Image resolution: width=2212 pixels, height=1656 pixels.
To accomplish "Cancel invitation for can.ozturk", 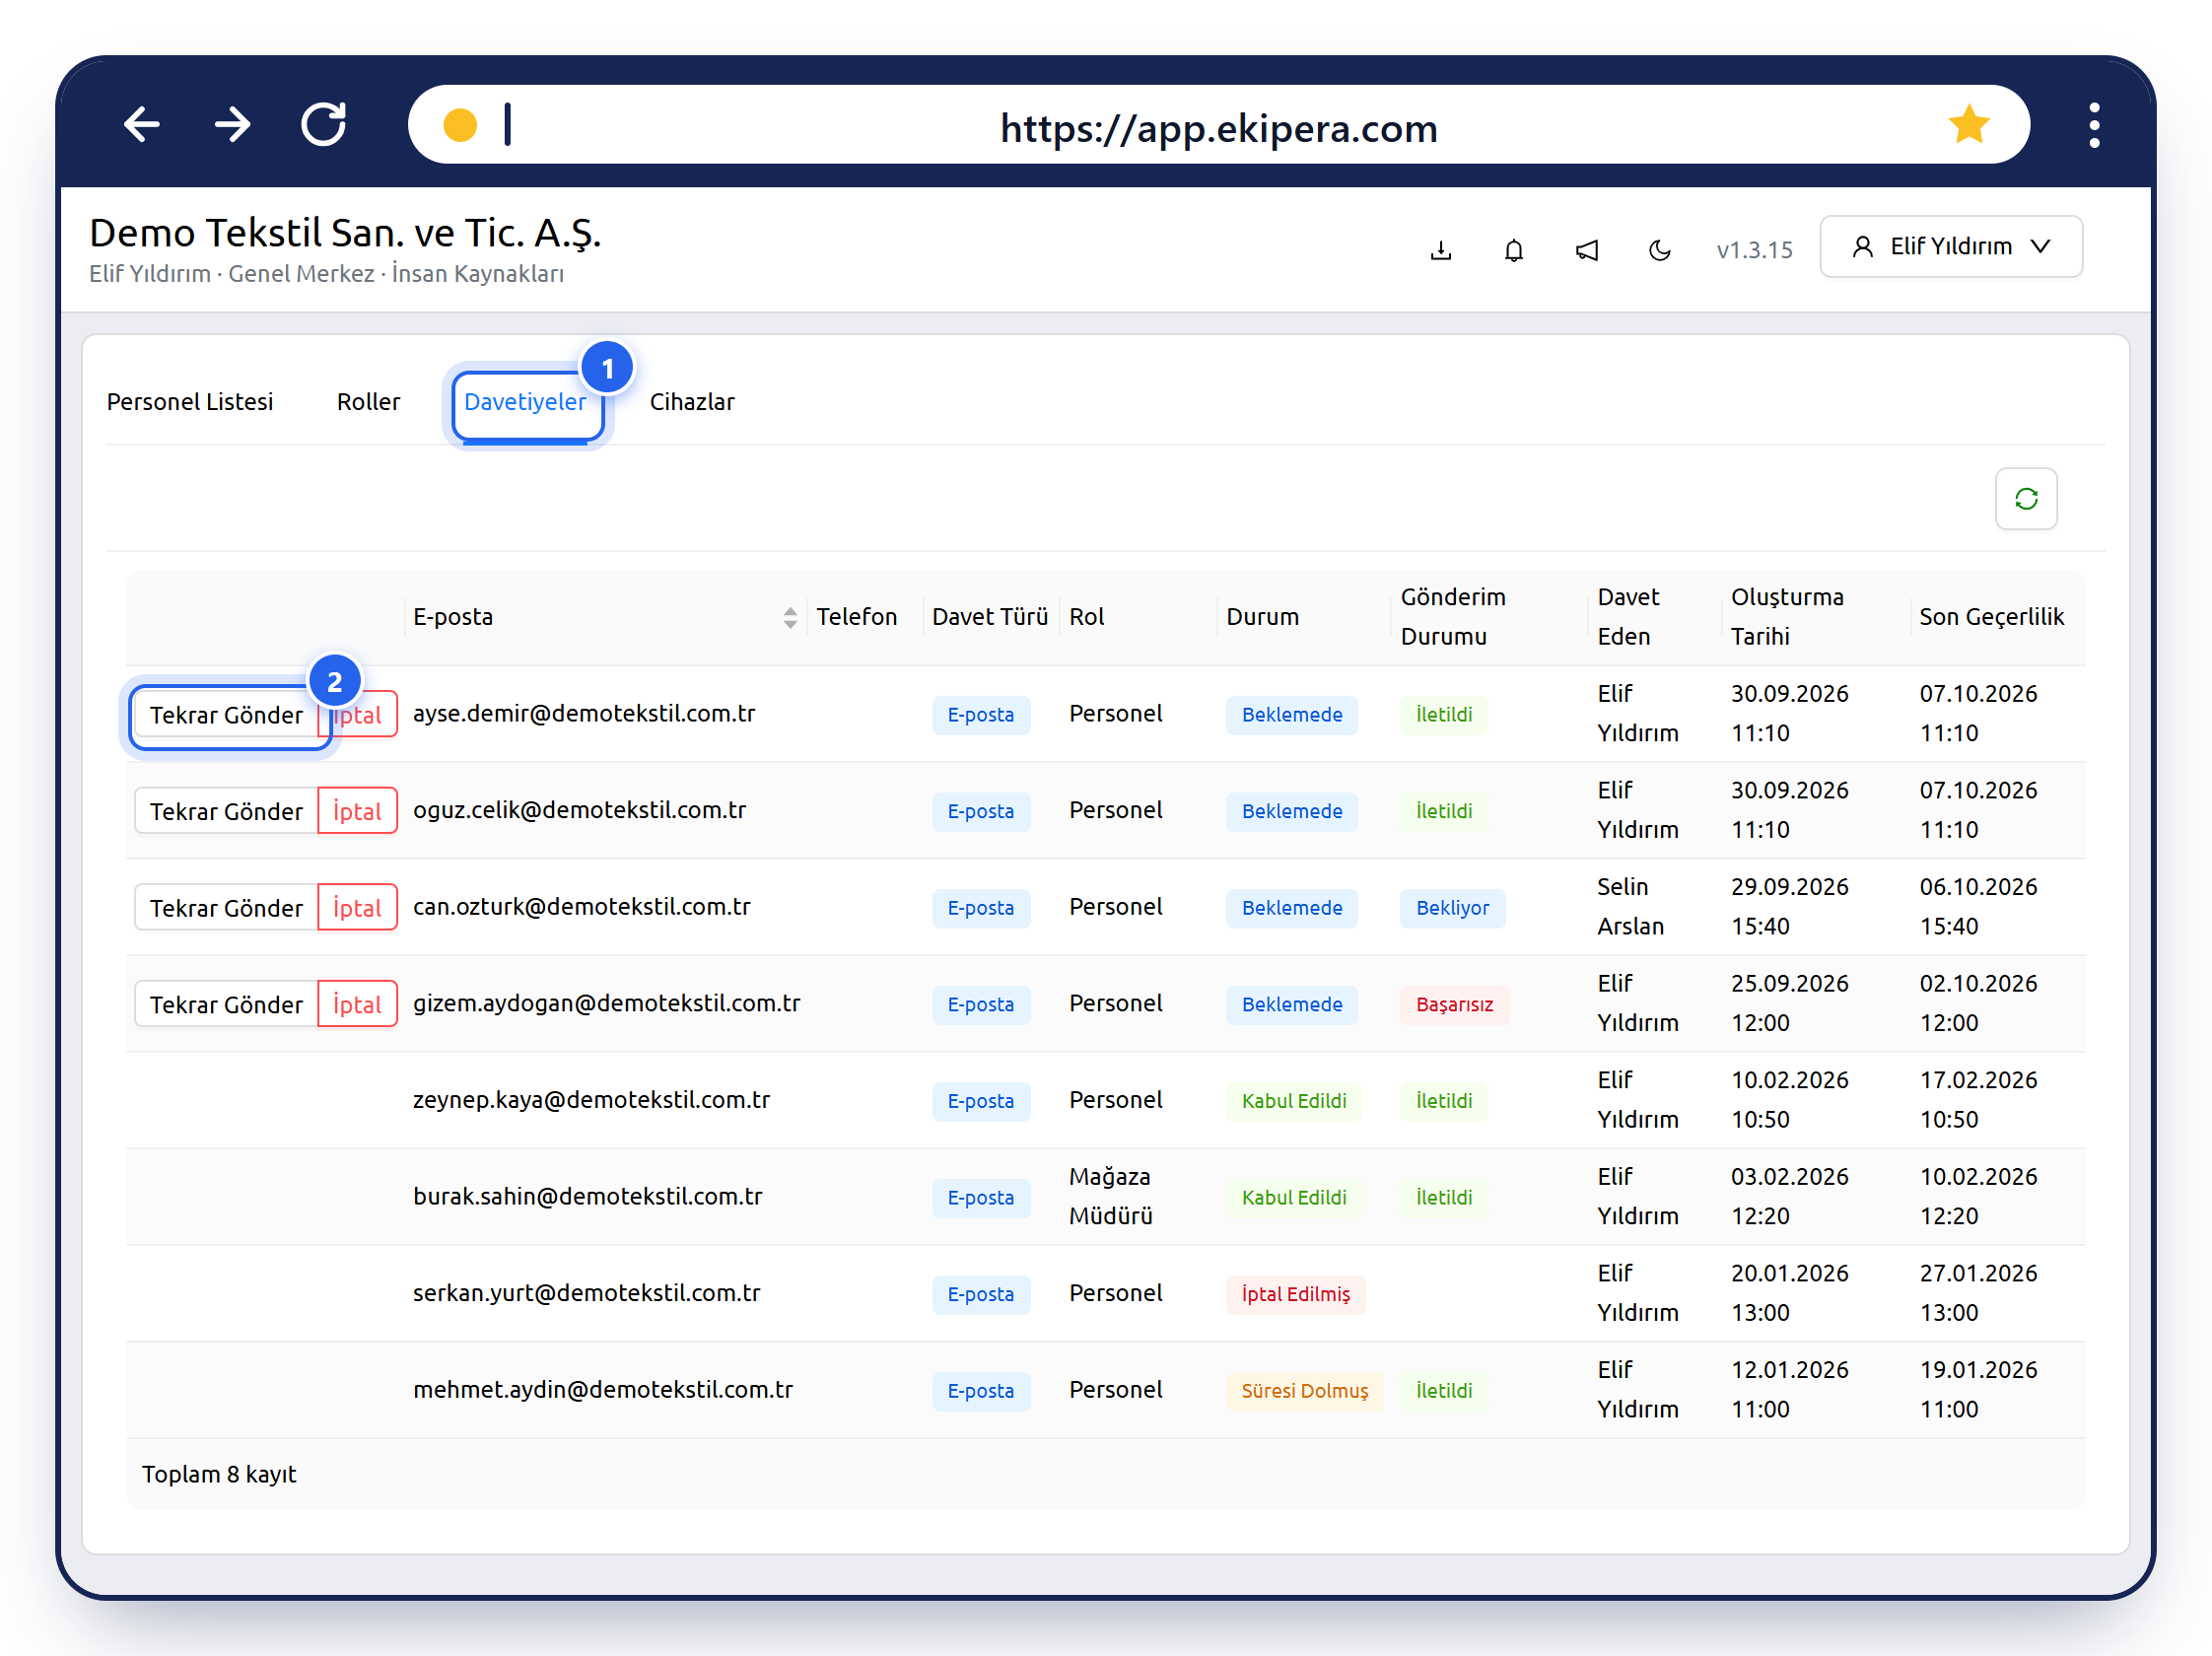I will (357, 907).
